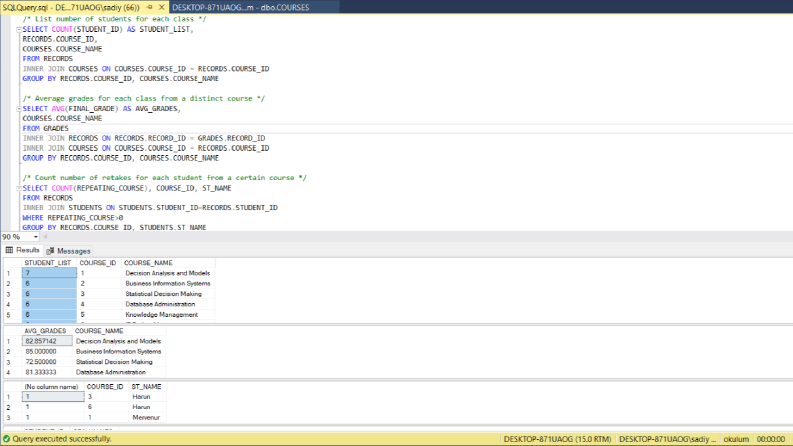The image size is (793, 446).
Task: Click the STUDENT_LIST column header
Action: [x=48, y=263]
